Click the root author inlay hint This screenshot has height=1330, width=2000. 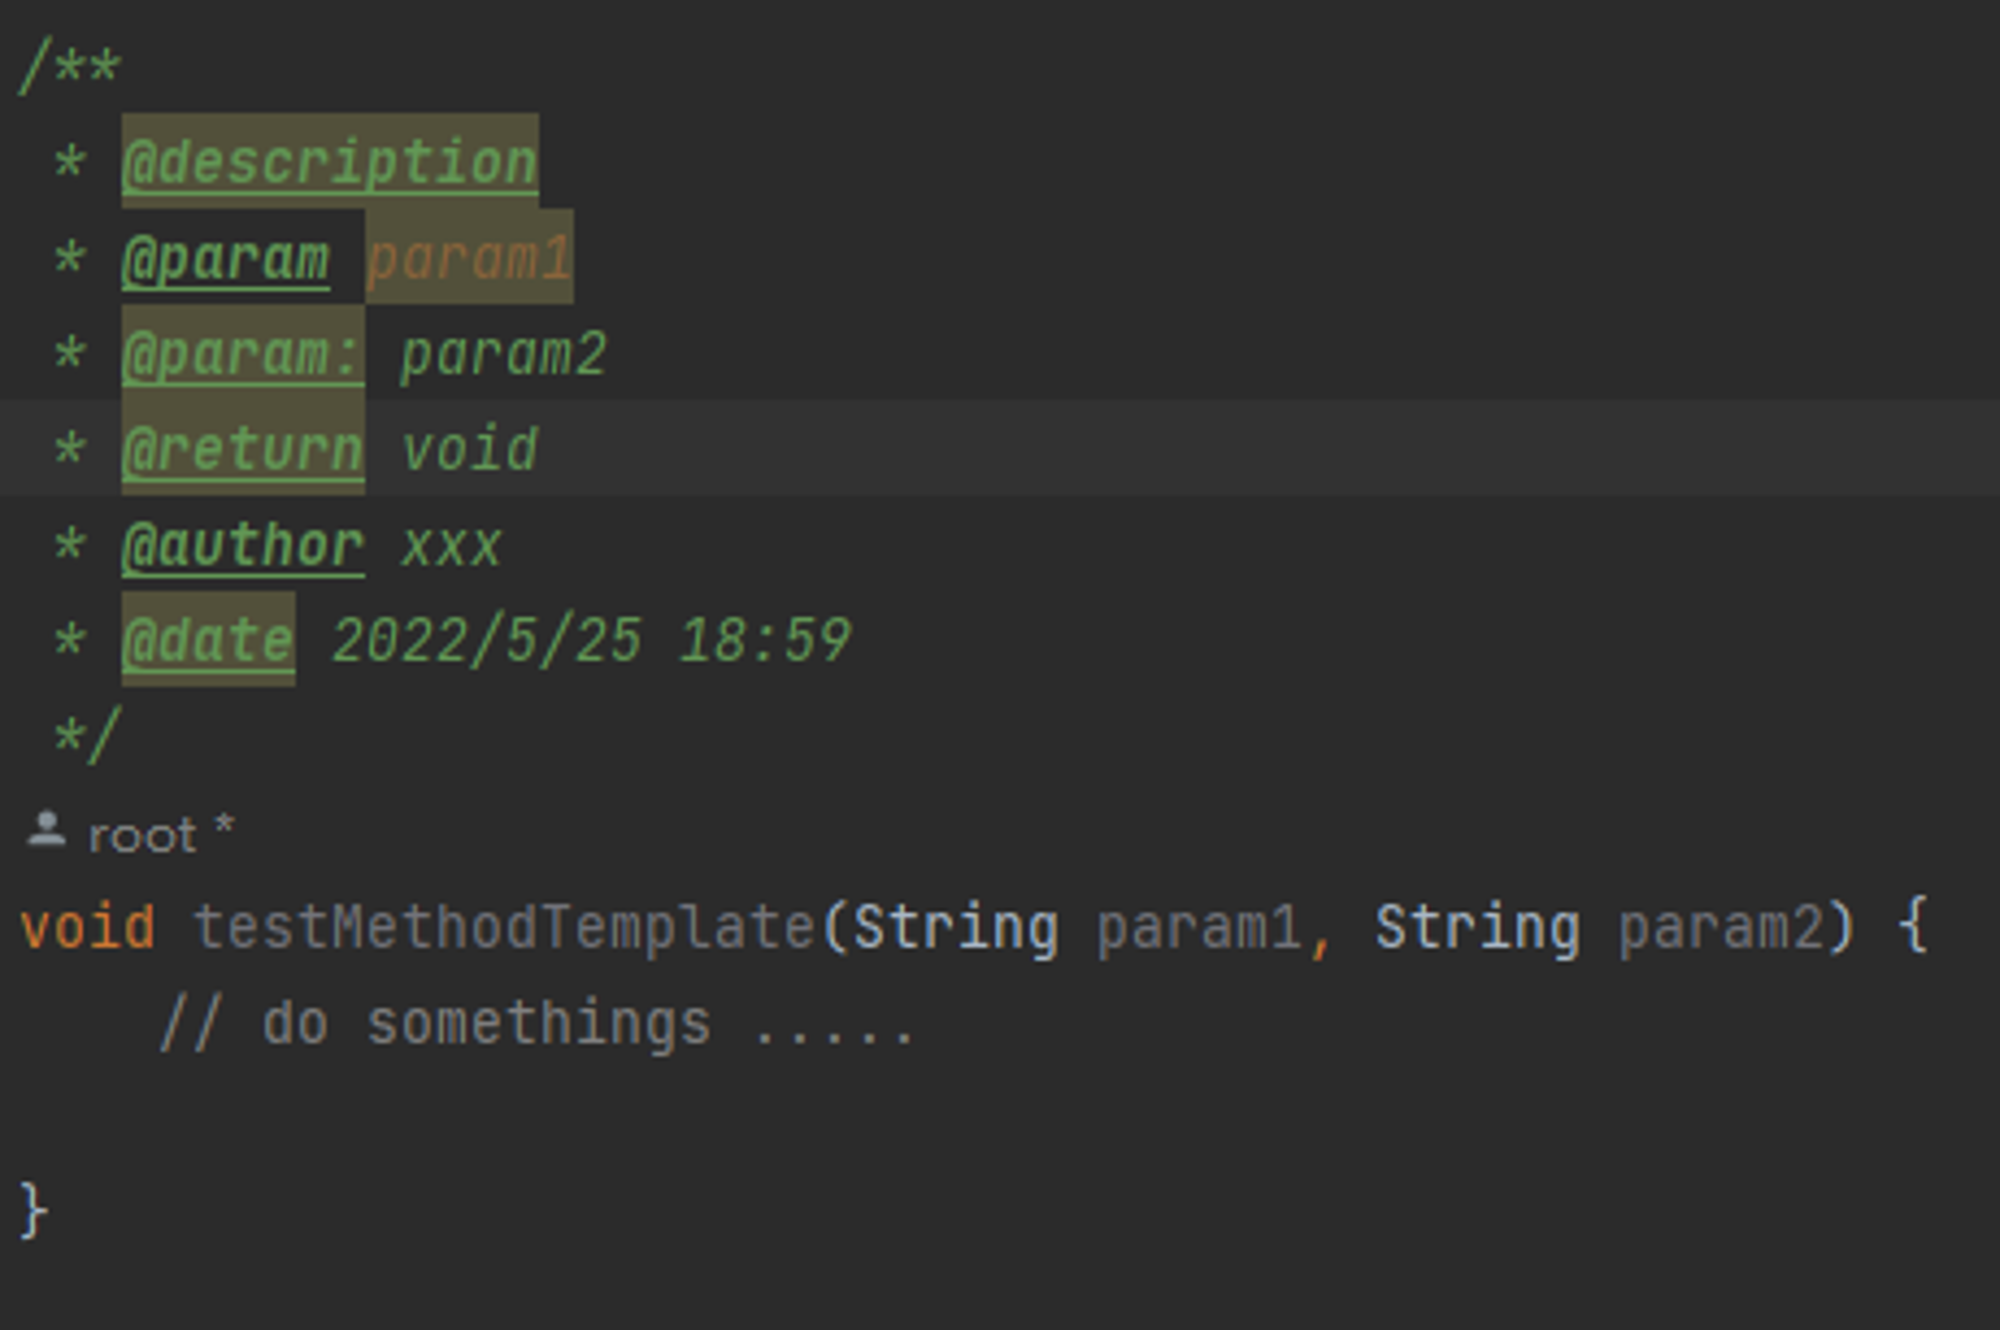pyautogui.click(x=161, y=834)
